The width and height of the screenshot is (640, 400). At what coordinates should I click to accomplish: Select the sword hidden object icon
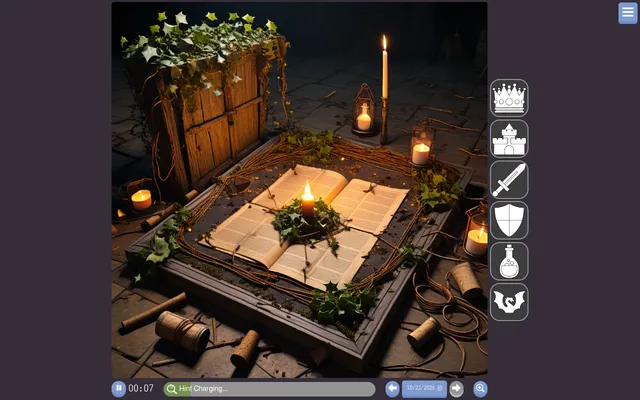point(509,180)
